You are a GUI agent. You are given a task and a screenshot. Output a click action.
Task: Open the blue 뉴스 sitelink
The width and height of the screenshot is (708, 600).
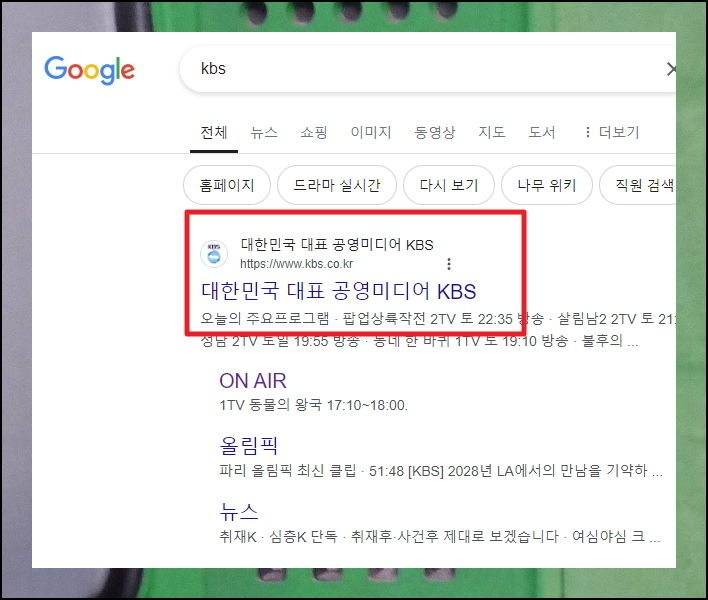pyautogui.click(x=239, y=512)
